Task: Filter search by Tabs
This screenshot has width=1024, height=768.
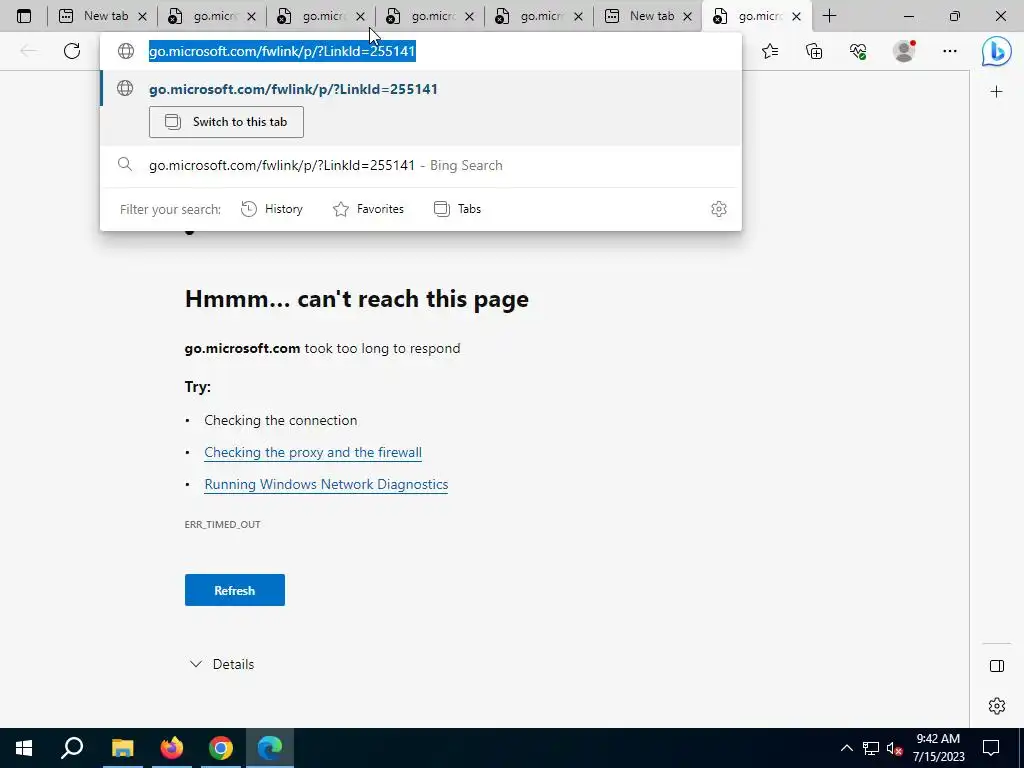Action: coord(457,209)
